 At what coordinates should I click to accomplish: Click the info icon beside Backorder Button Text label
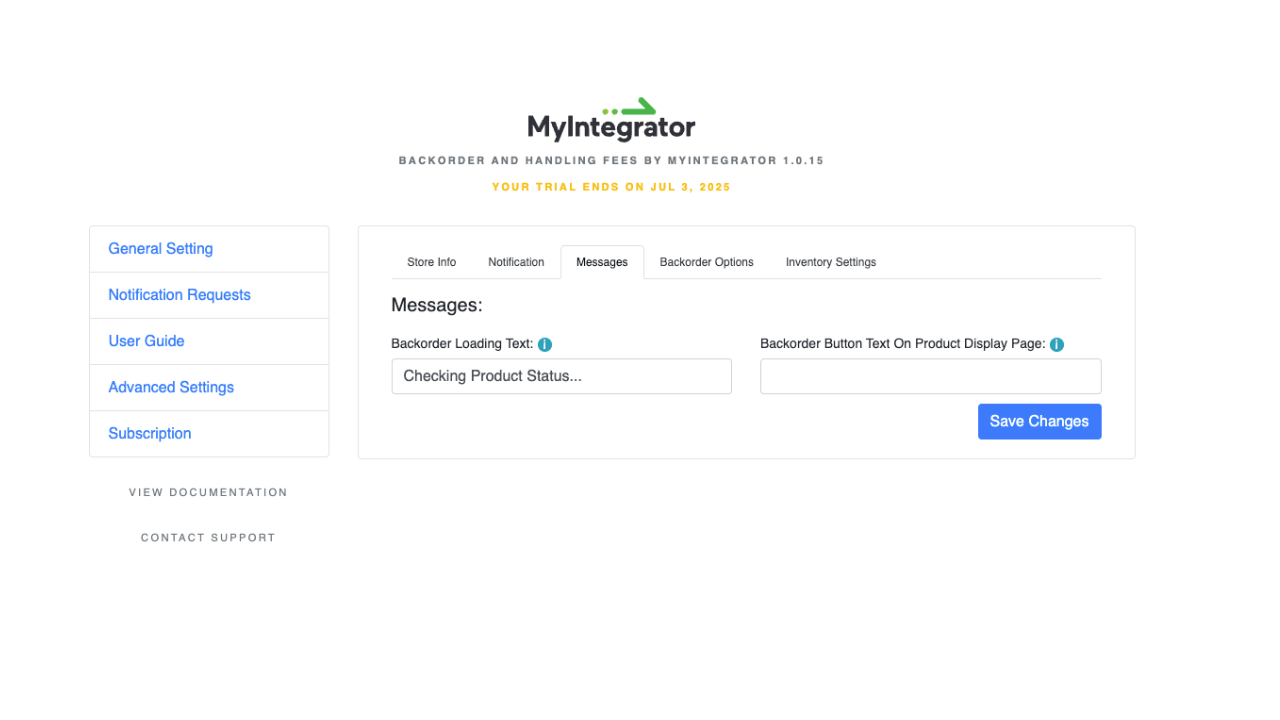coord(1057,344)
